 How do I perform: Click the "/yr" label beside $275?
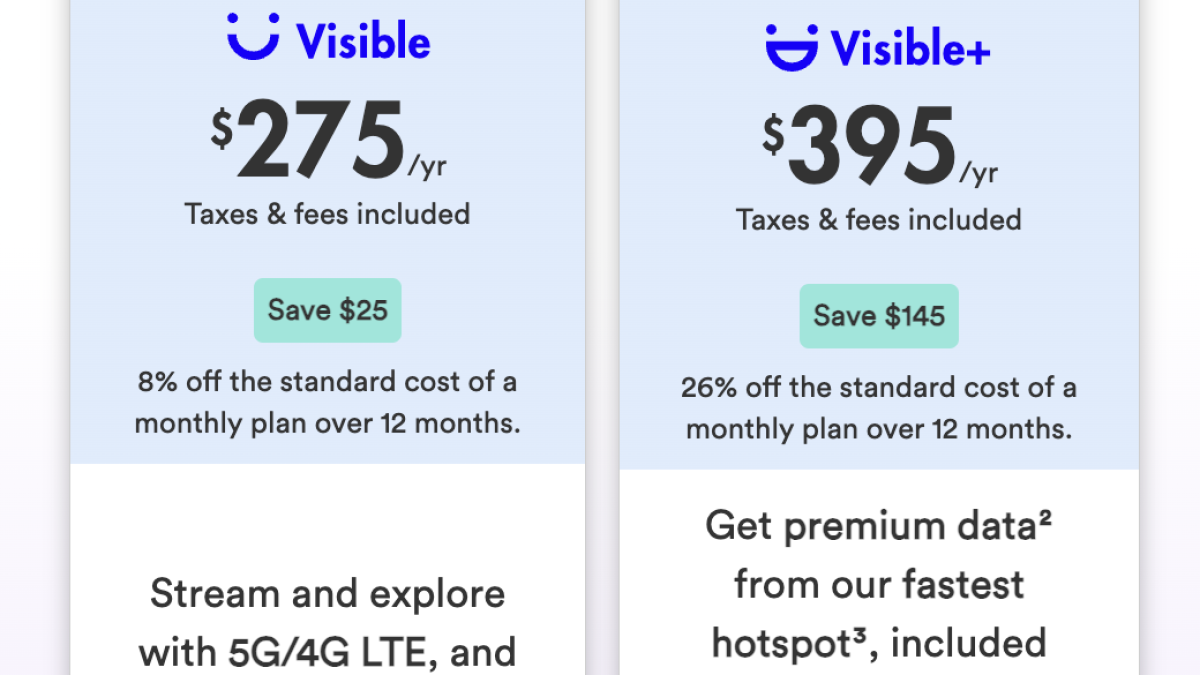click(427, 166)
